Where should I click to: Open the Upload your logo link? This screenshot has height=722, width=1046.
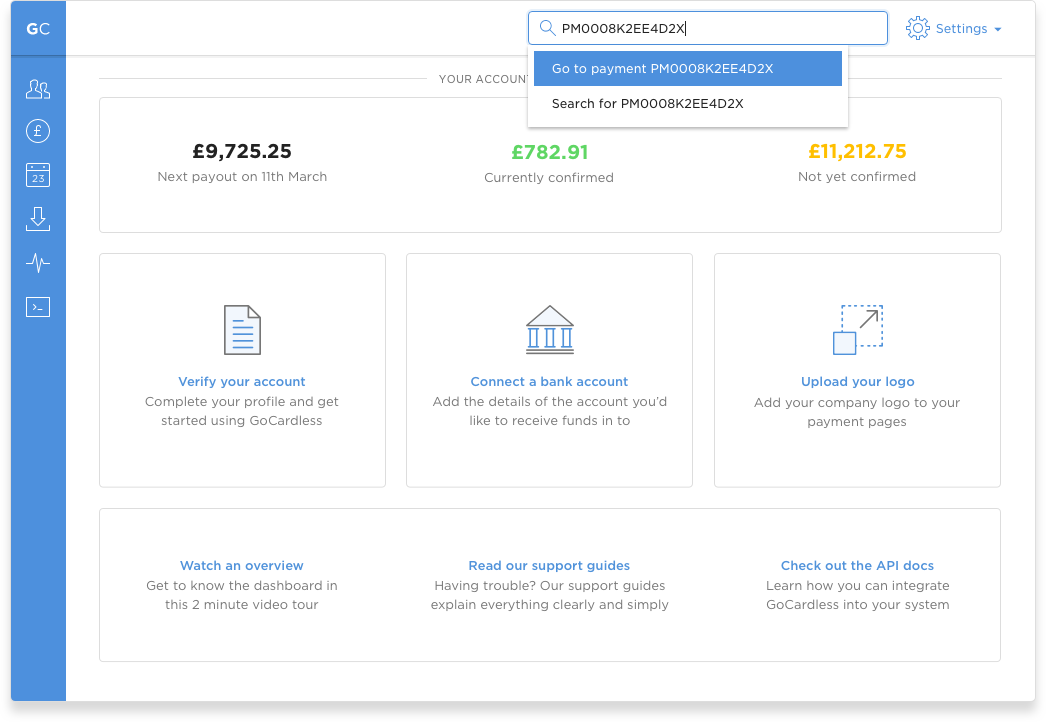click(x=857, y=382)
